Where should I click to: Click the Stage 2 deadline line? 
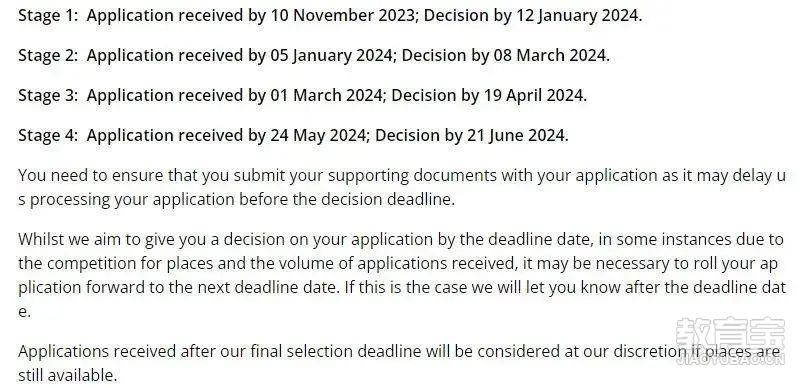pos(314,56)
